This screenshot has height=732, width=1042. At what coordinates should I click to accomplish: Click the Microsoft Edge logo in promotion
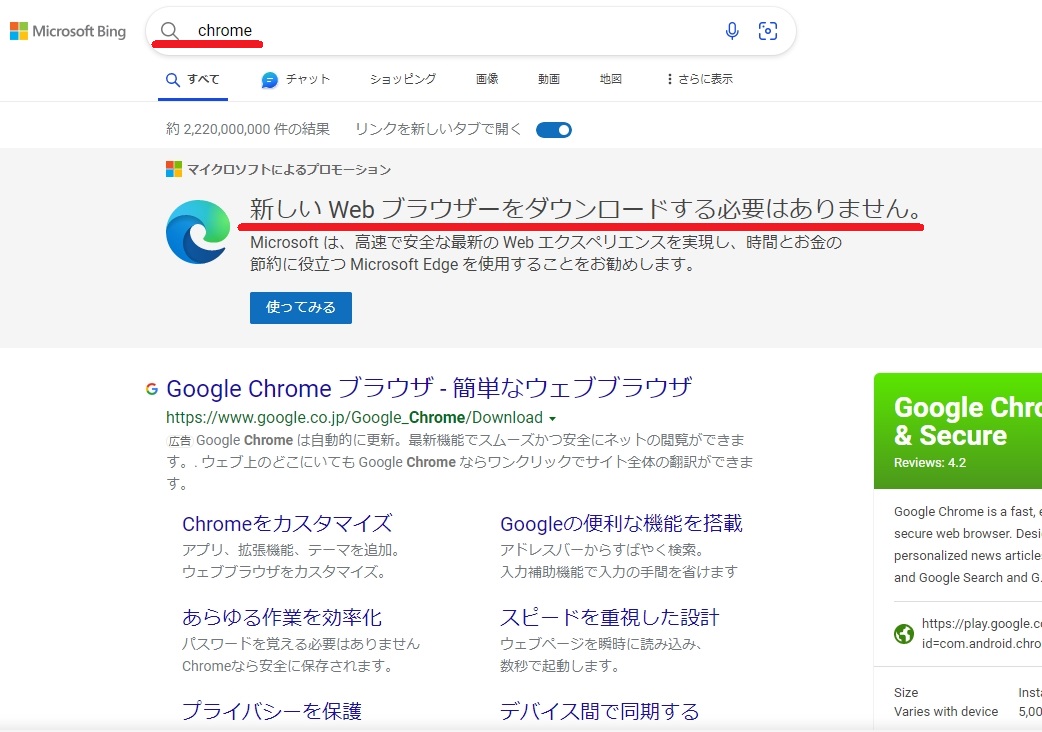(198, 232)
